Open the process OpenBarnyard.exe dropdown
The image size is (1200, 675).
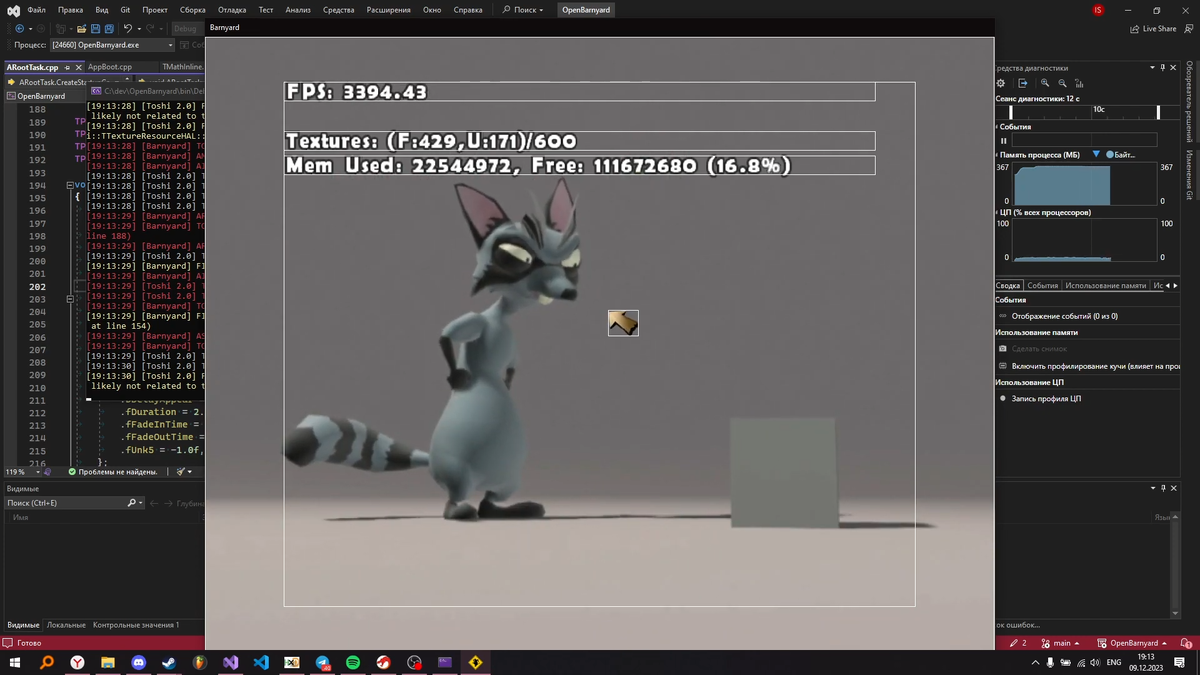pos(112,45)
